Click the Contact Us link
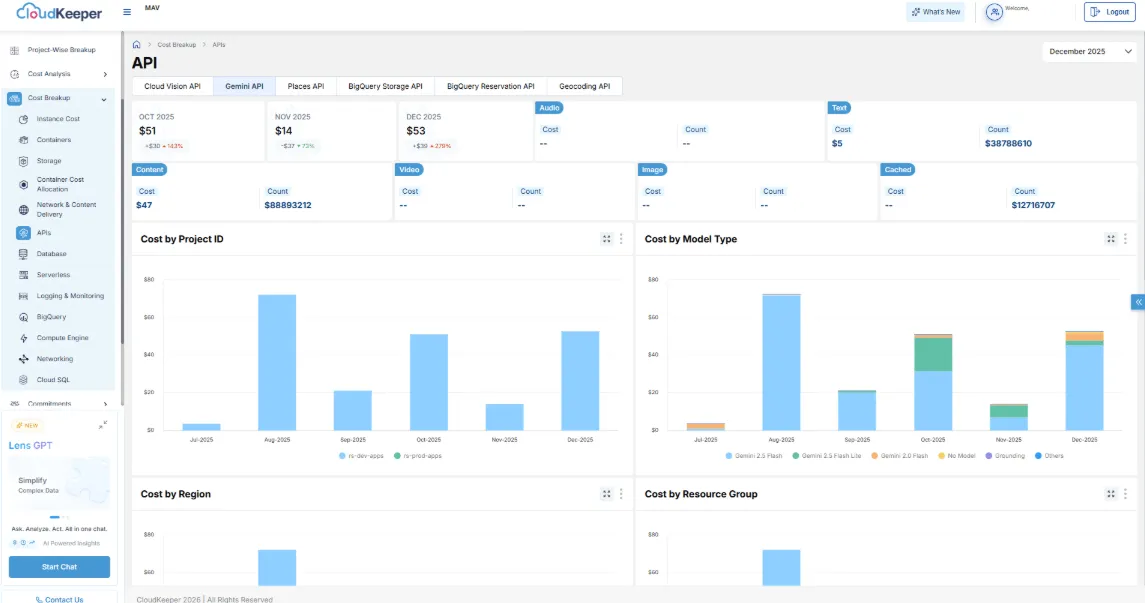Screen dimensions: 1145x603 (59, 599)
